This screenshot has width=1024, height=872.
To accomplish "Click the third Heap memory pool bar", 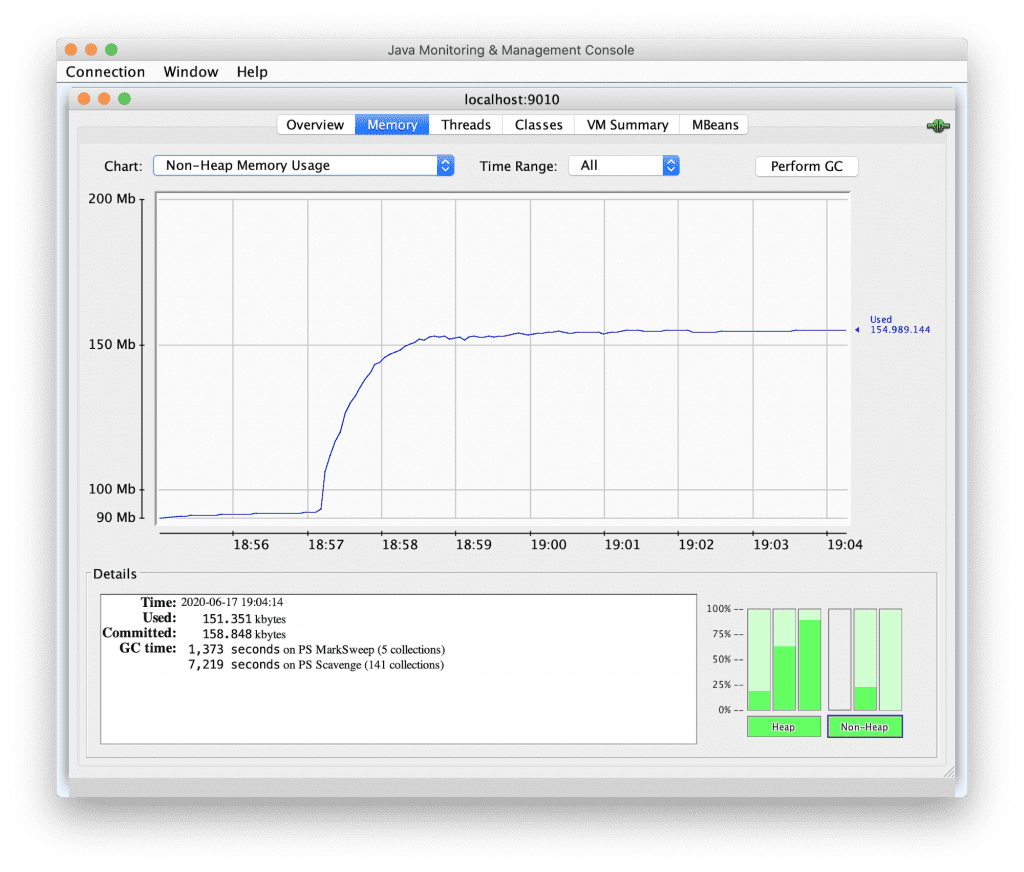I will [x=810, y=660].
